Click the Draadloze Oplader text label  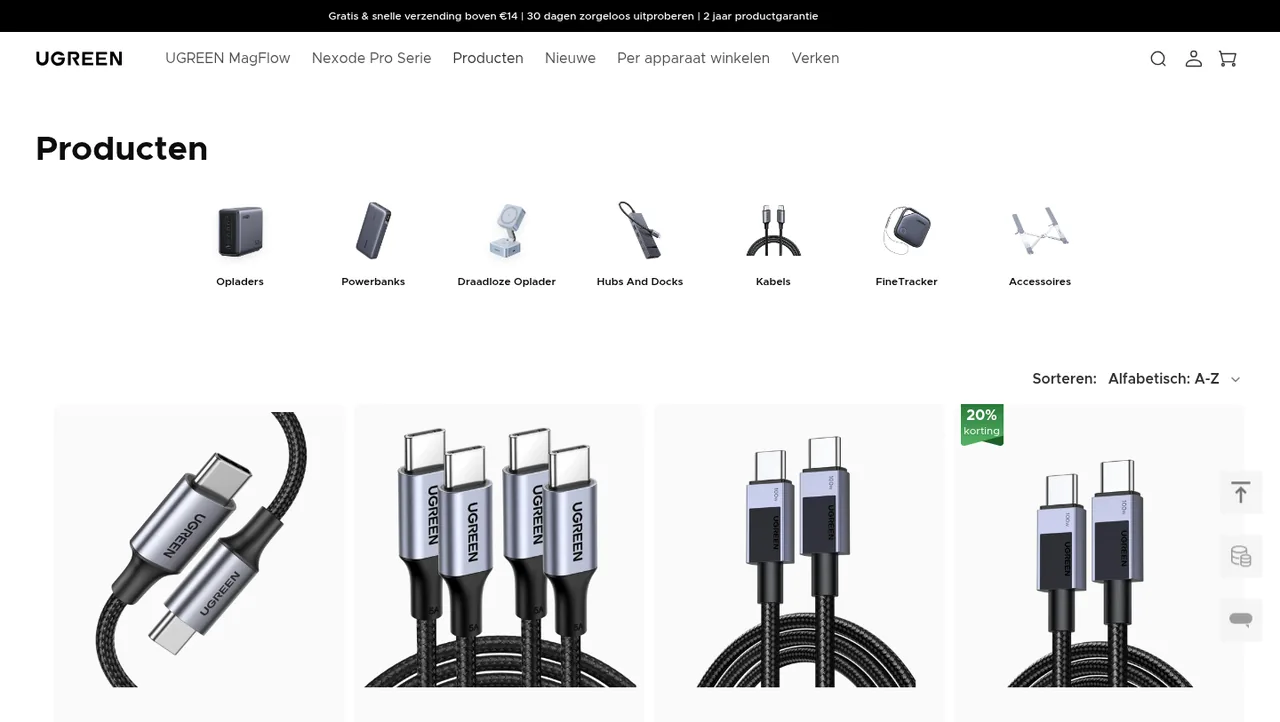pos(507,282)
